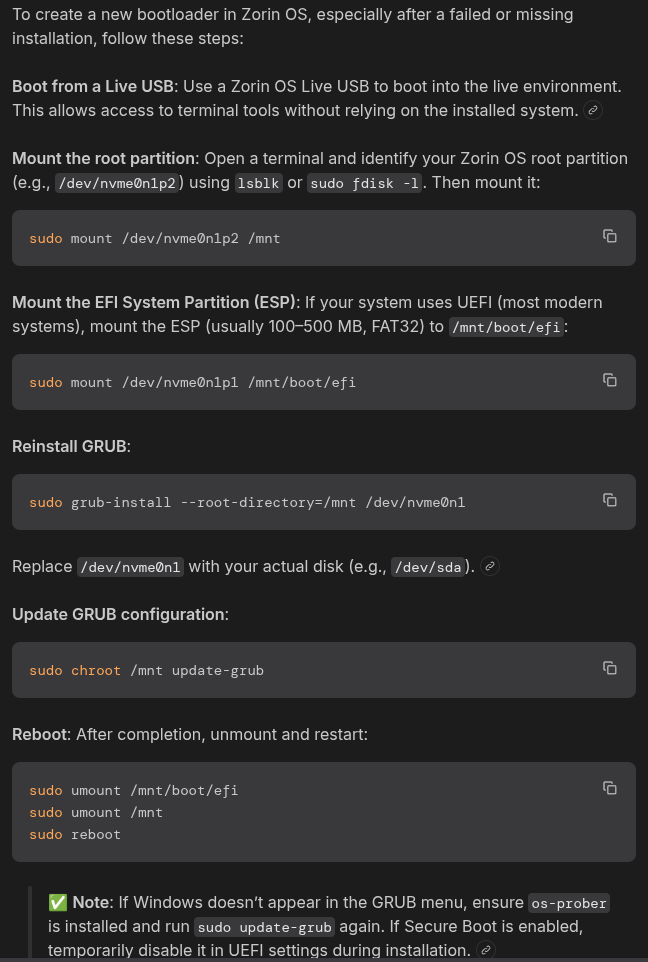Copy the EFI partition mount command

[609, 380]
